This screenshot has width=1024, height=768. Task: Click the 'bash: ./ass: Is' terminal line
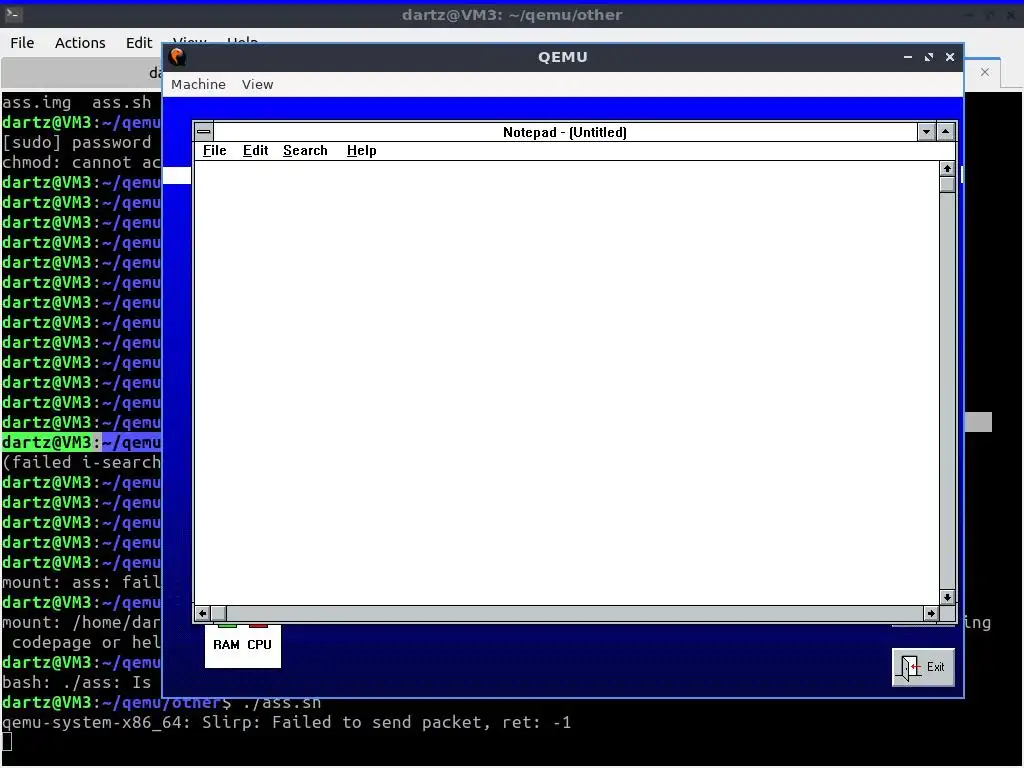coord(76,682)
